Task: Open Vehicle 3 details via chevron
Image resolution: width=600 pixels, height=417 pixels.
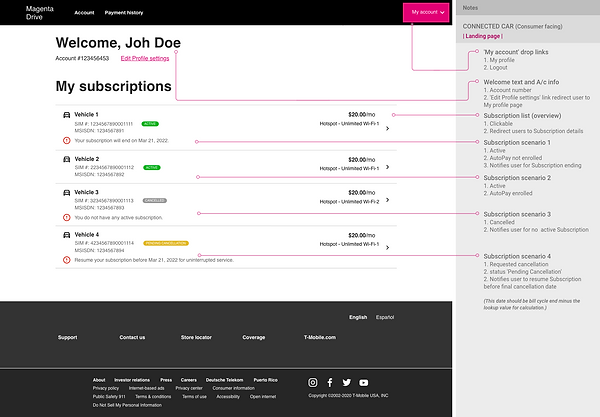Action: [x=388, y=200]
